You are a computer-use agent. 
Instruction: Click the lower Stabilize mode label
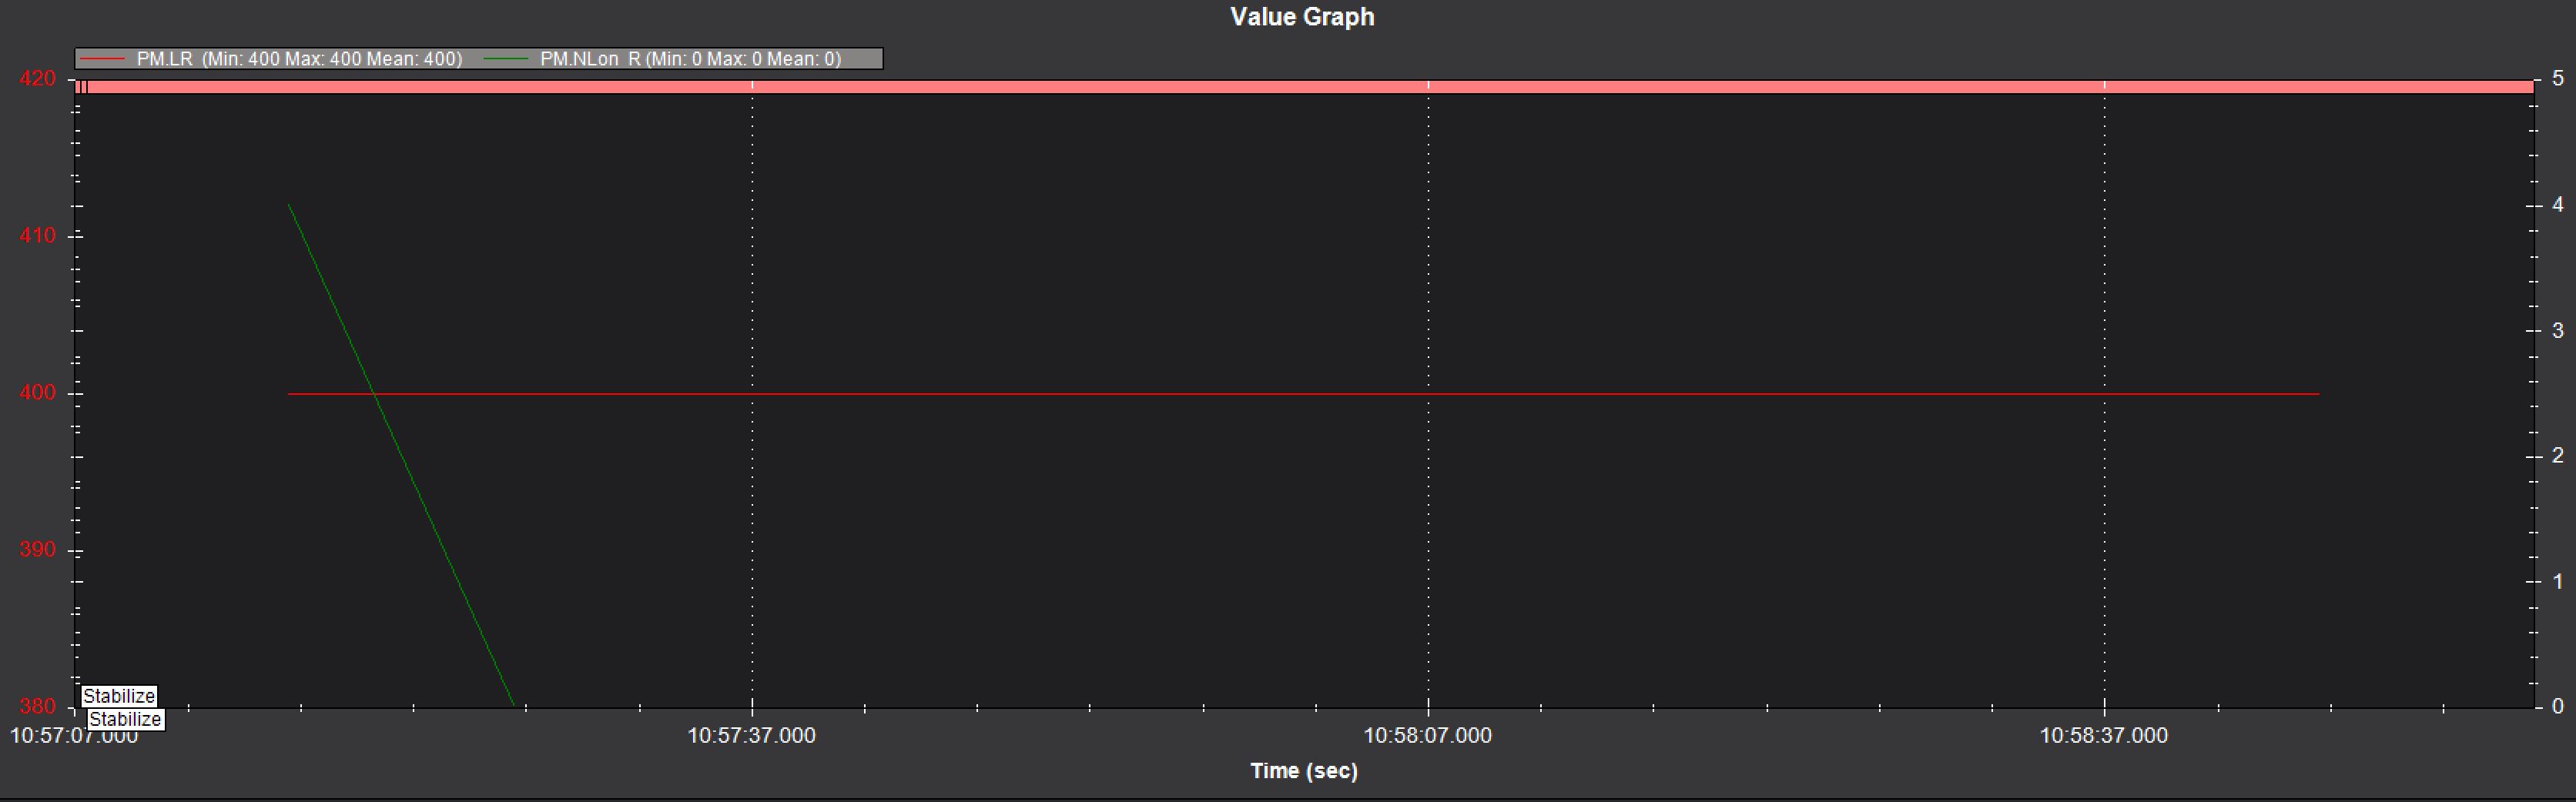(x=125, y=719)
